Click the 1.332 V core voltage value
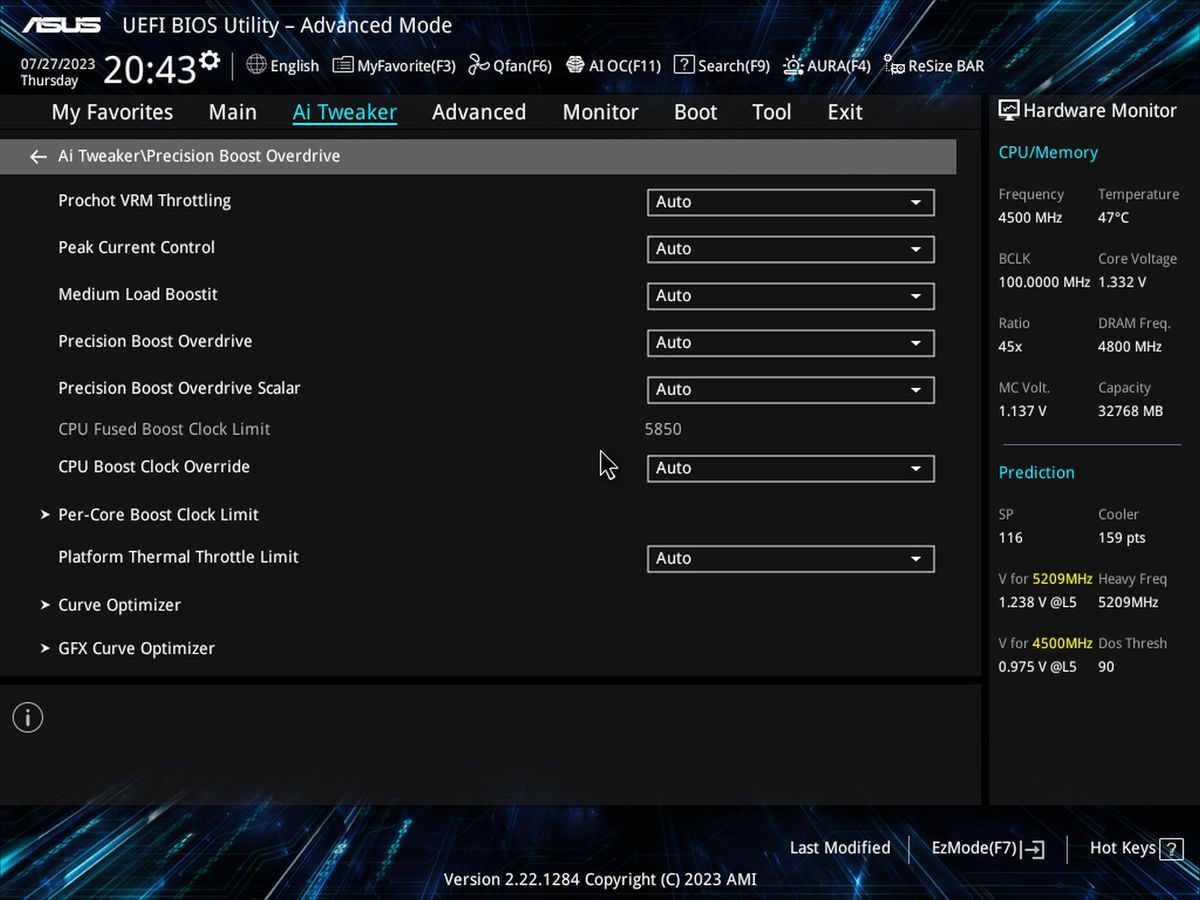1200x900 pixels. 1122,282
